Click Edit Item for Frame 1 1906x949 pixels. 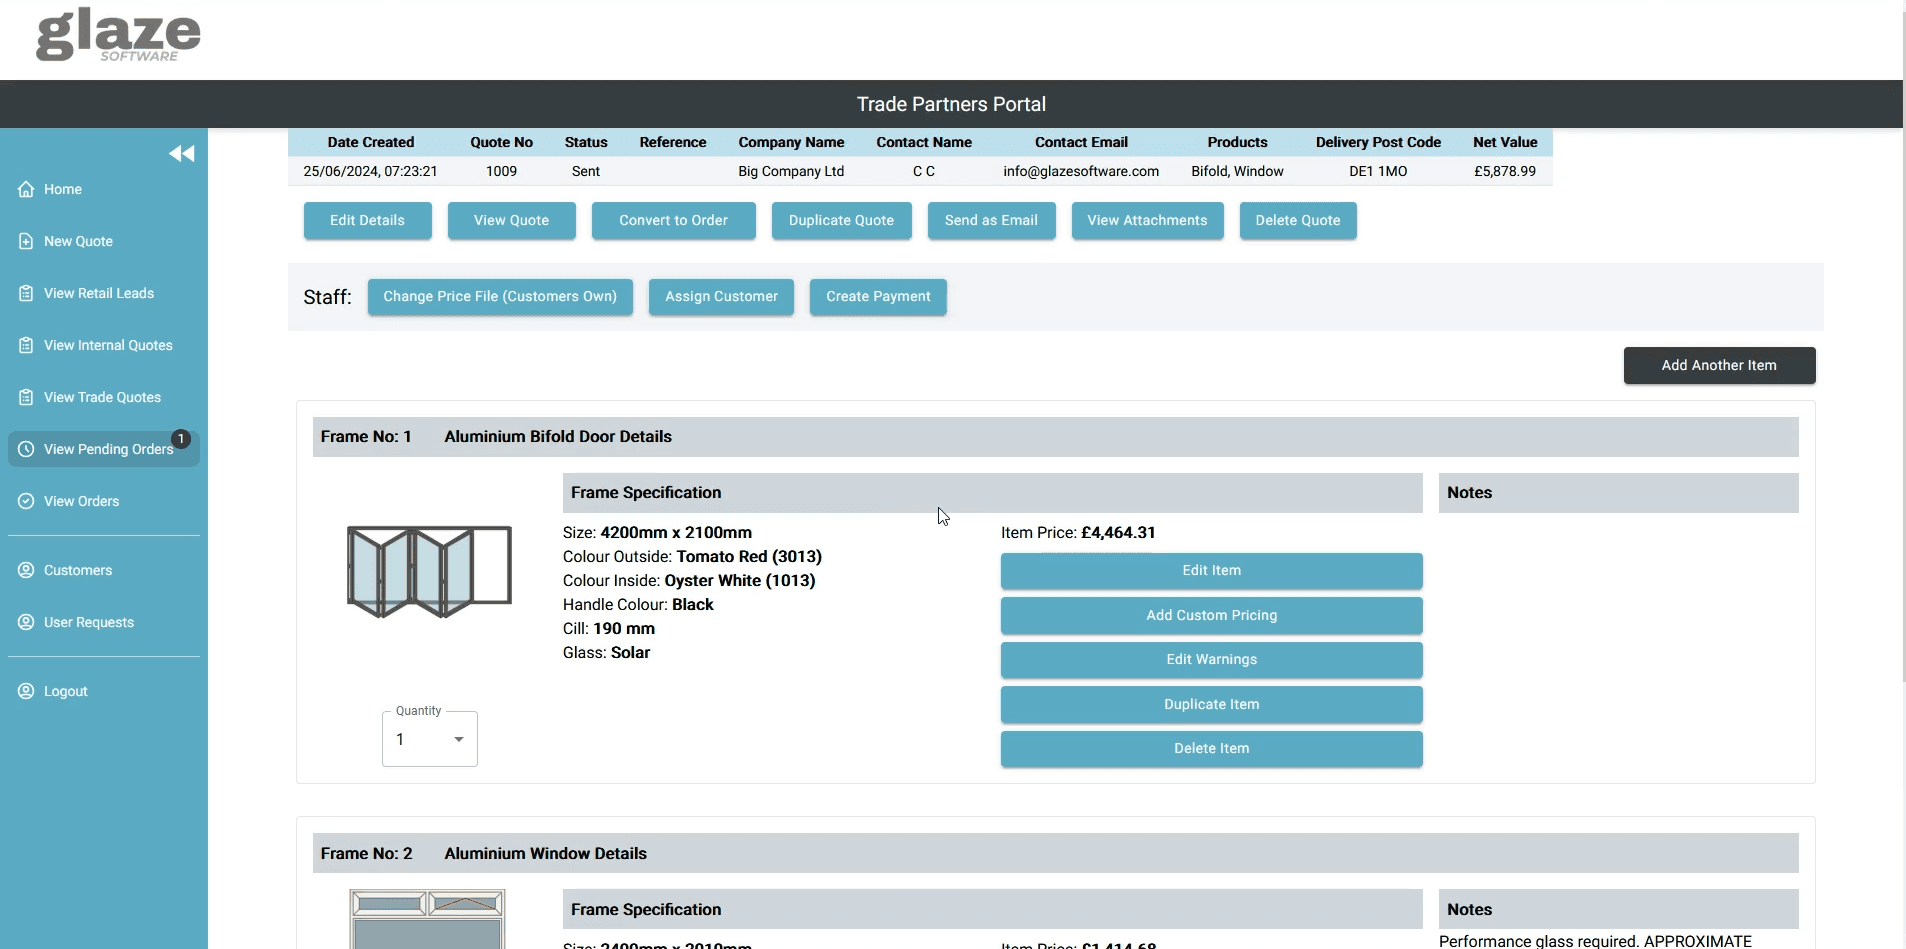click(1211, 570)
